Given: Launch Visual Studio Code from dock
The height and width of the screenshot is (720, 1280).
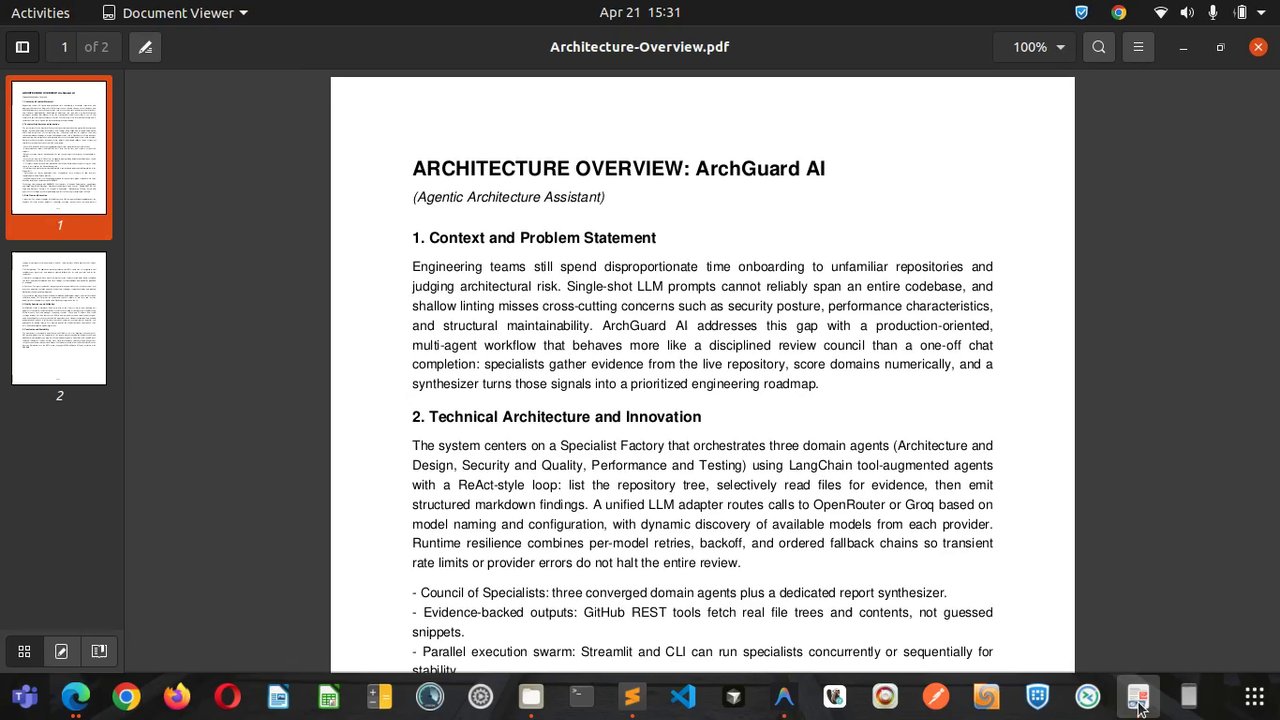Looking at the screenshot, I should 683,696.
